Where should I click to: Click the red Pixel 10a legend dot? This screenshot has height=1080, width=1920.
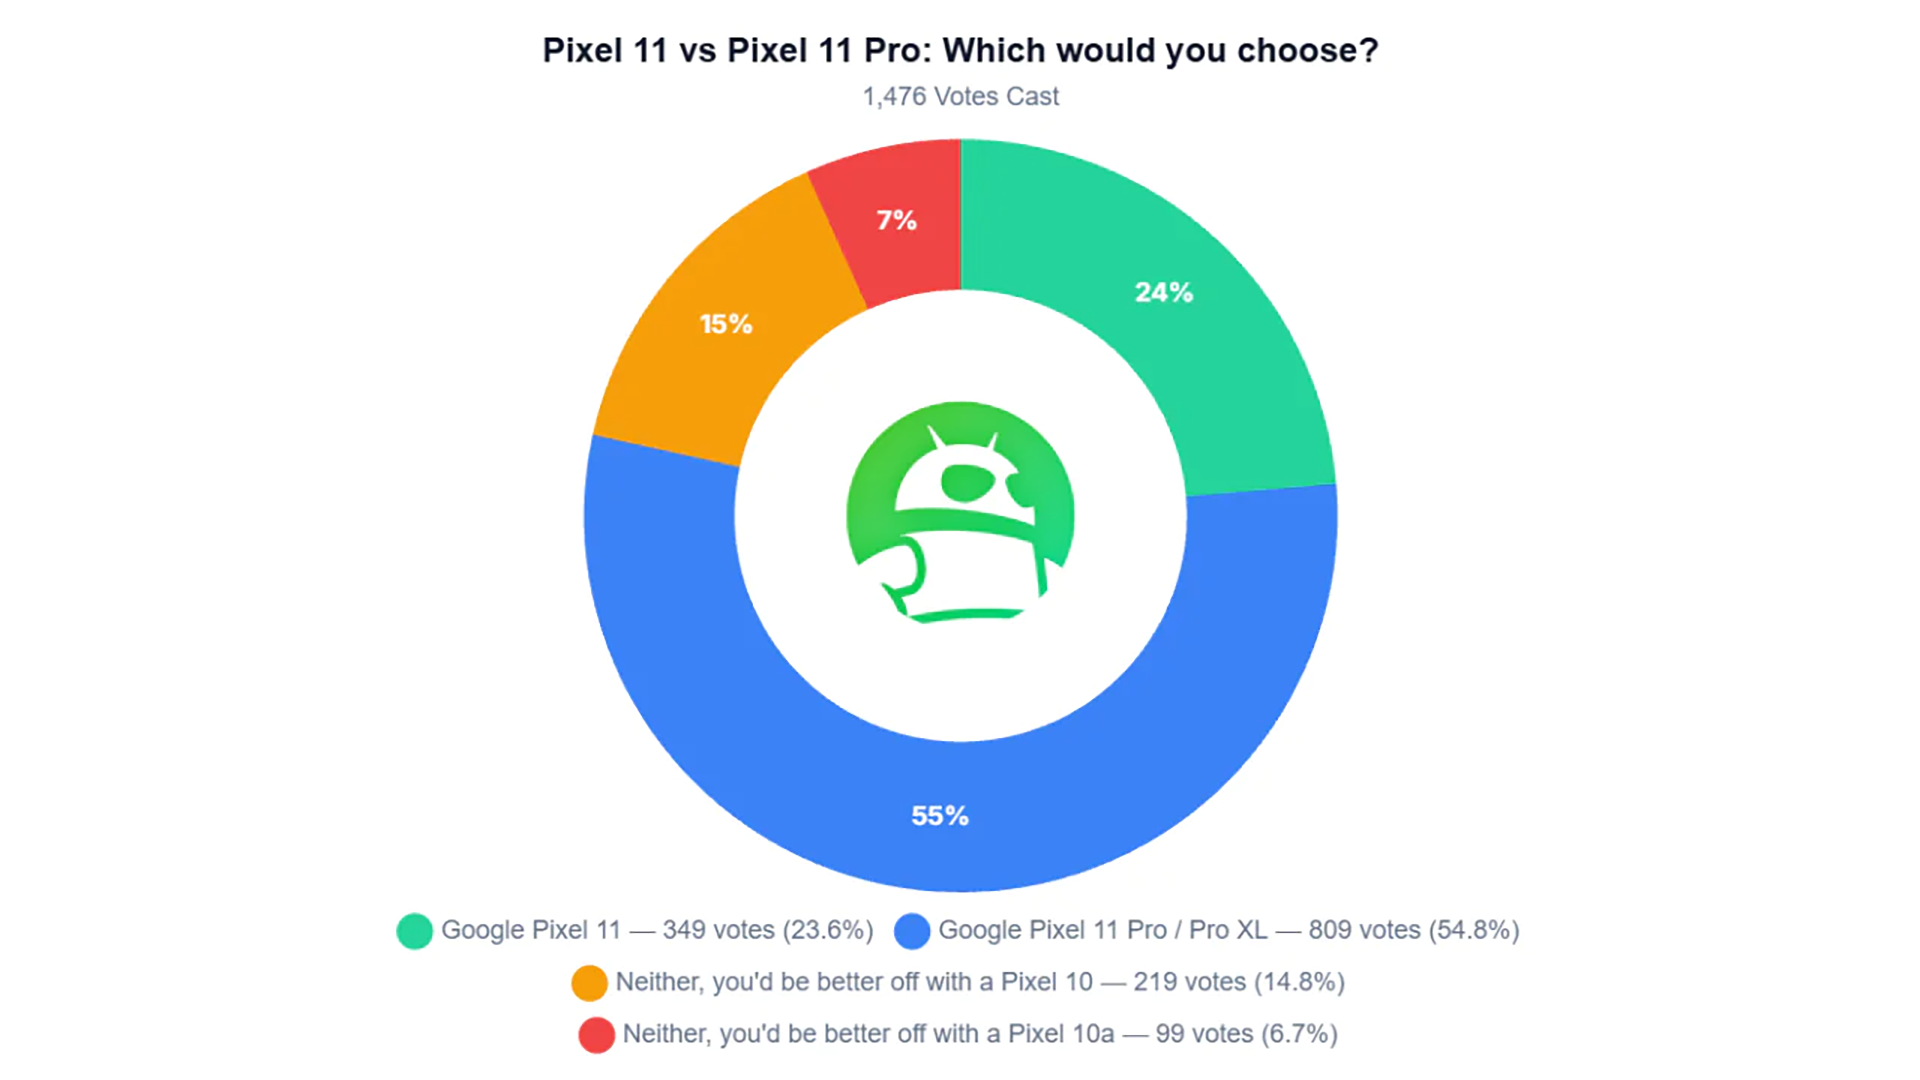pos(596,1035)
